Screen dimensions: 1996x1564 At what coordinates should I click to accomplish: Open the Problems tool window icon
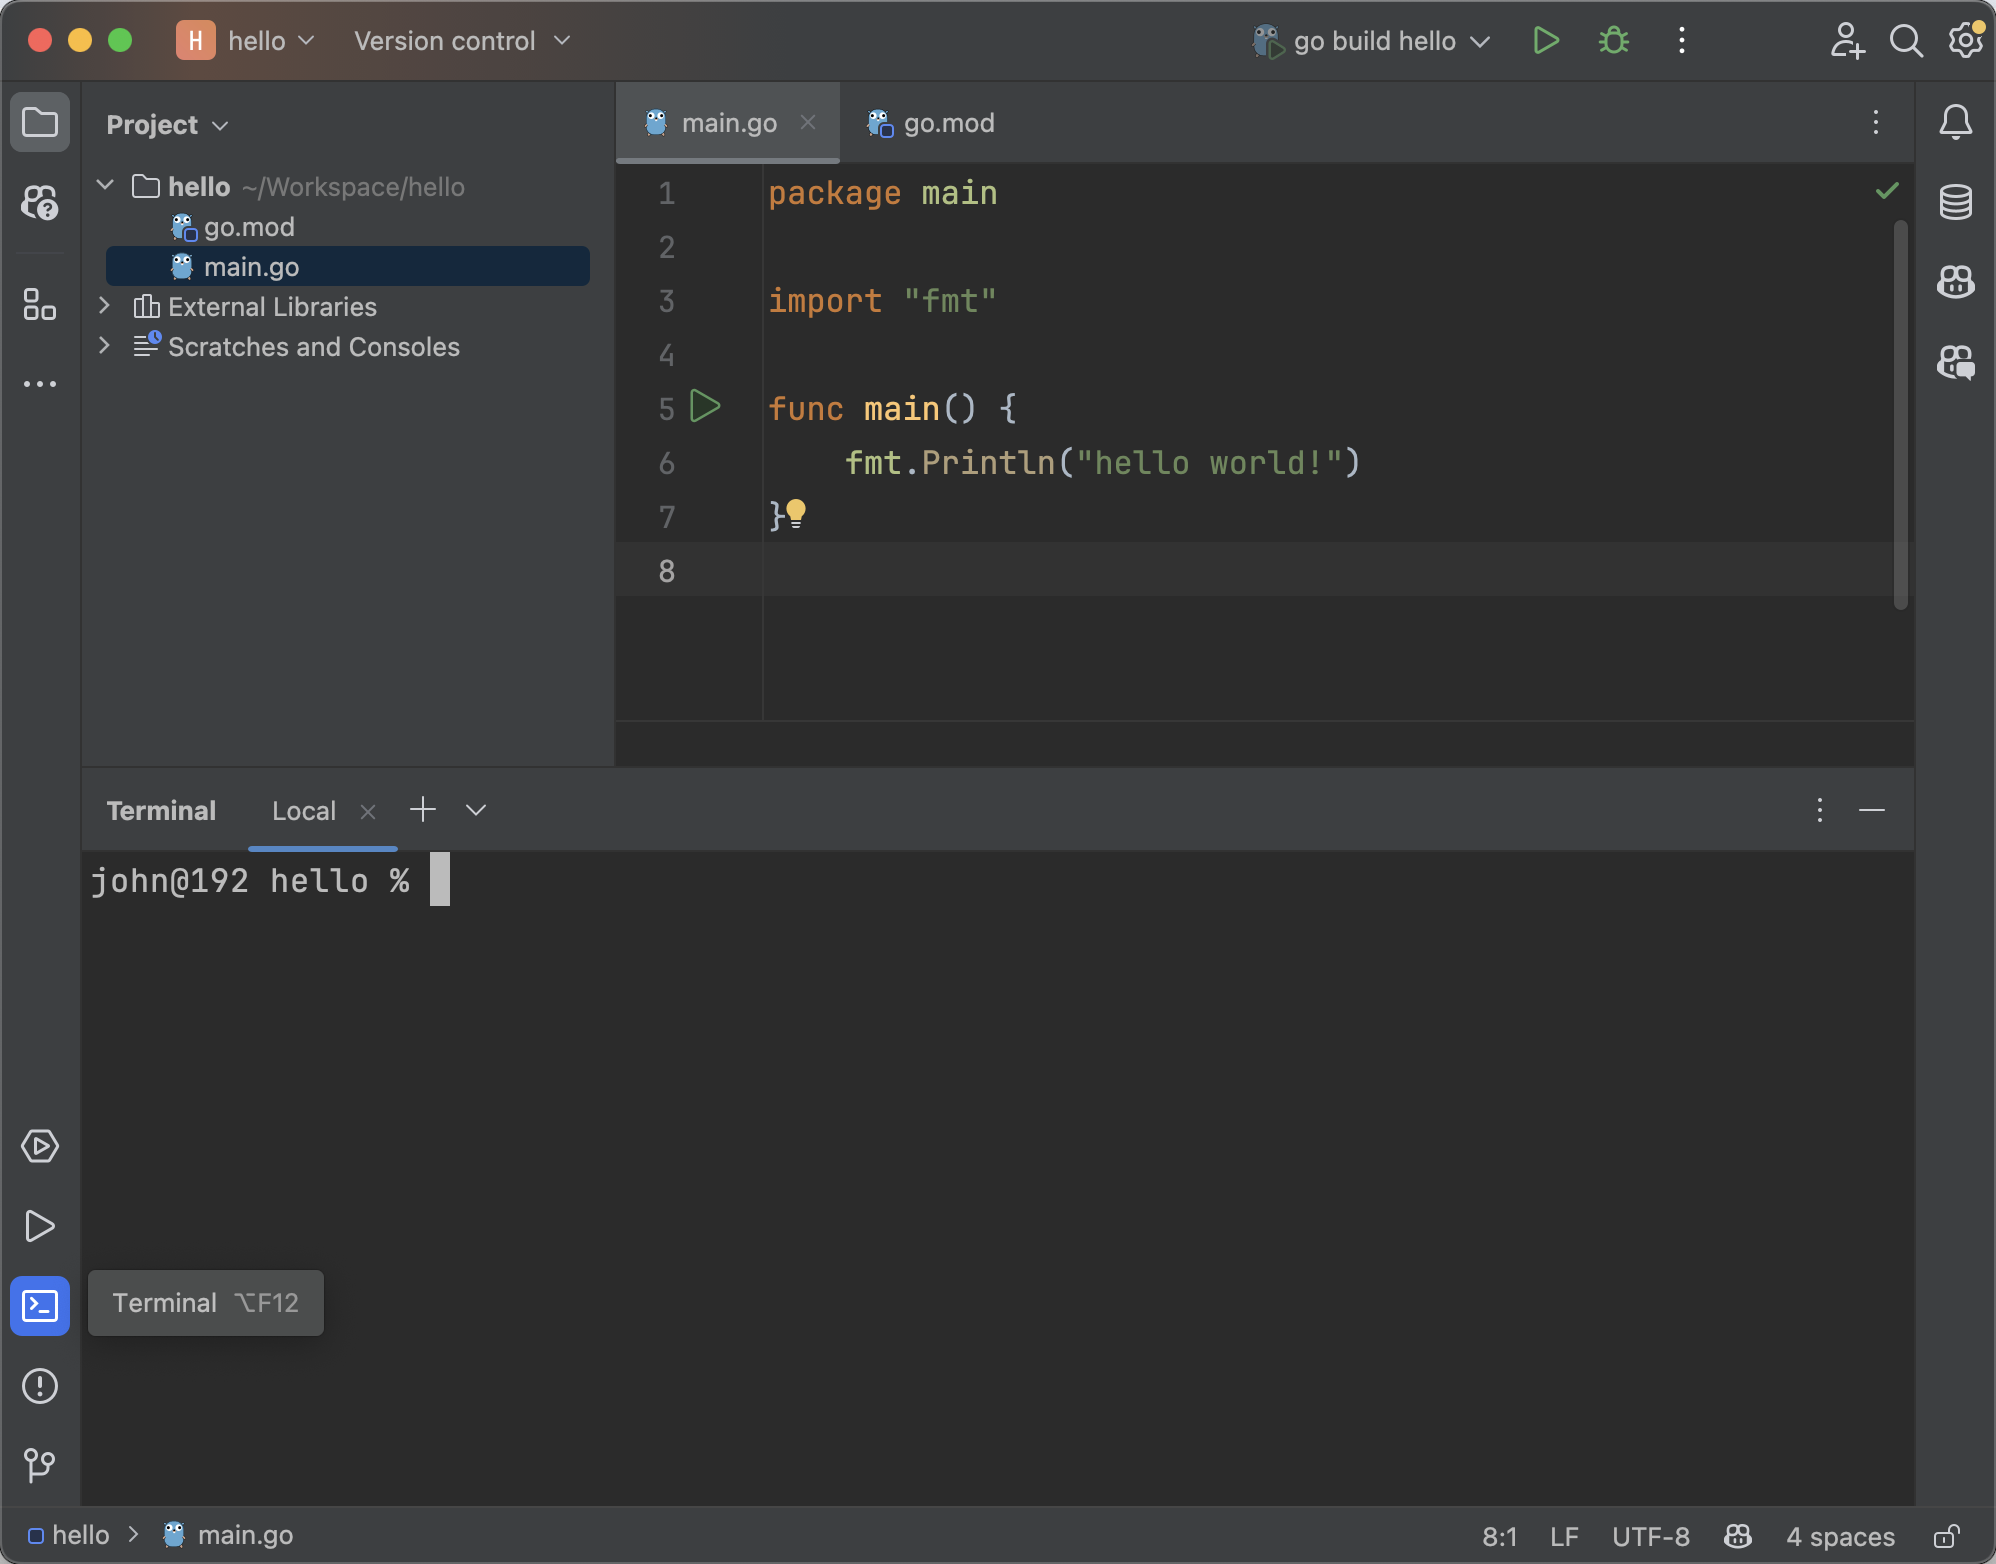coord(39,1386)
